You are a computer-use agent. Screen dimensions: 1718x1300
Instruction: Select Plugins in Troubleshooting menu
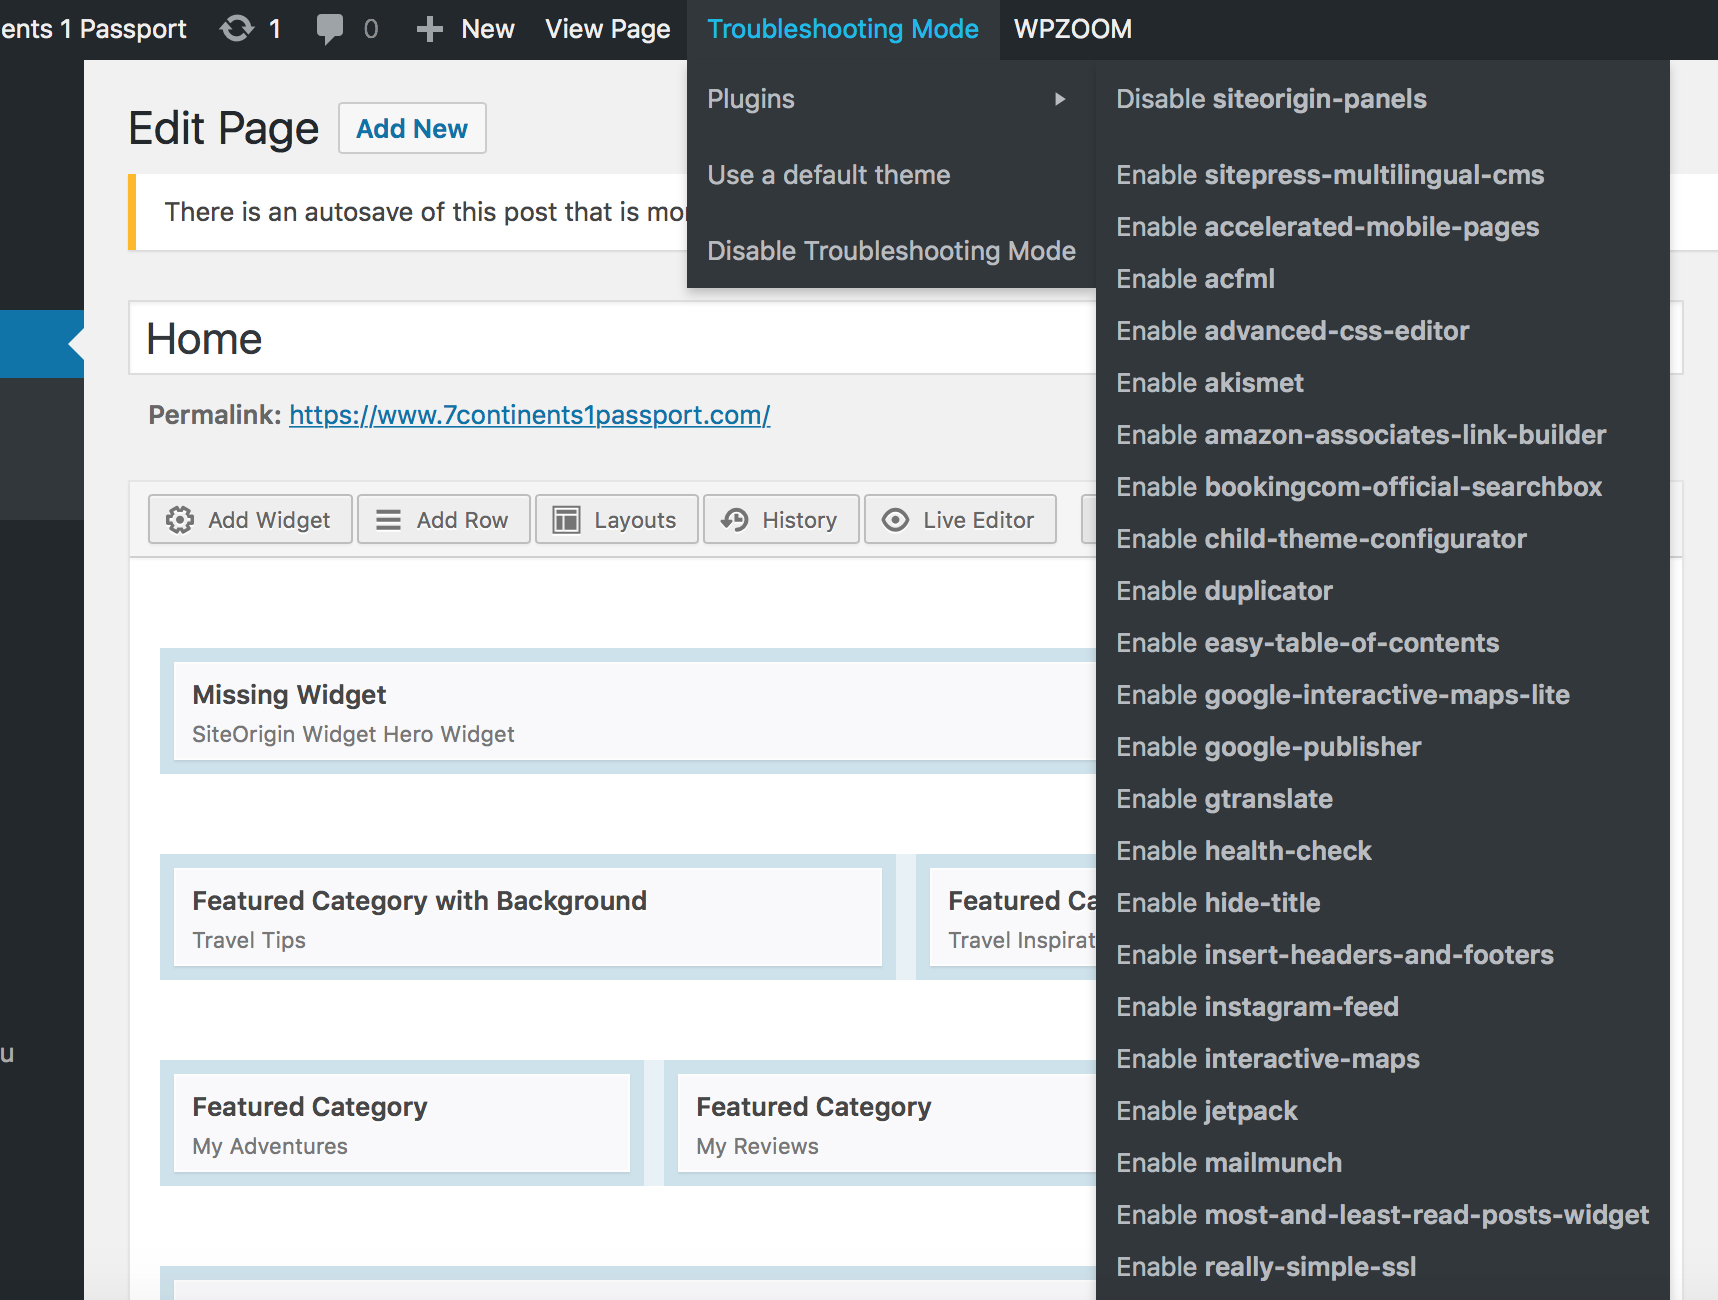coord(751,99)
